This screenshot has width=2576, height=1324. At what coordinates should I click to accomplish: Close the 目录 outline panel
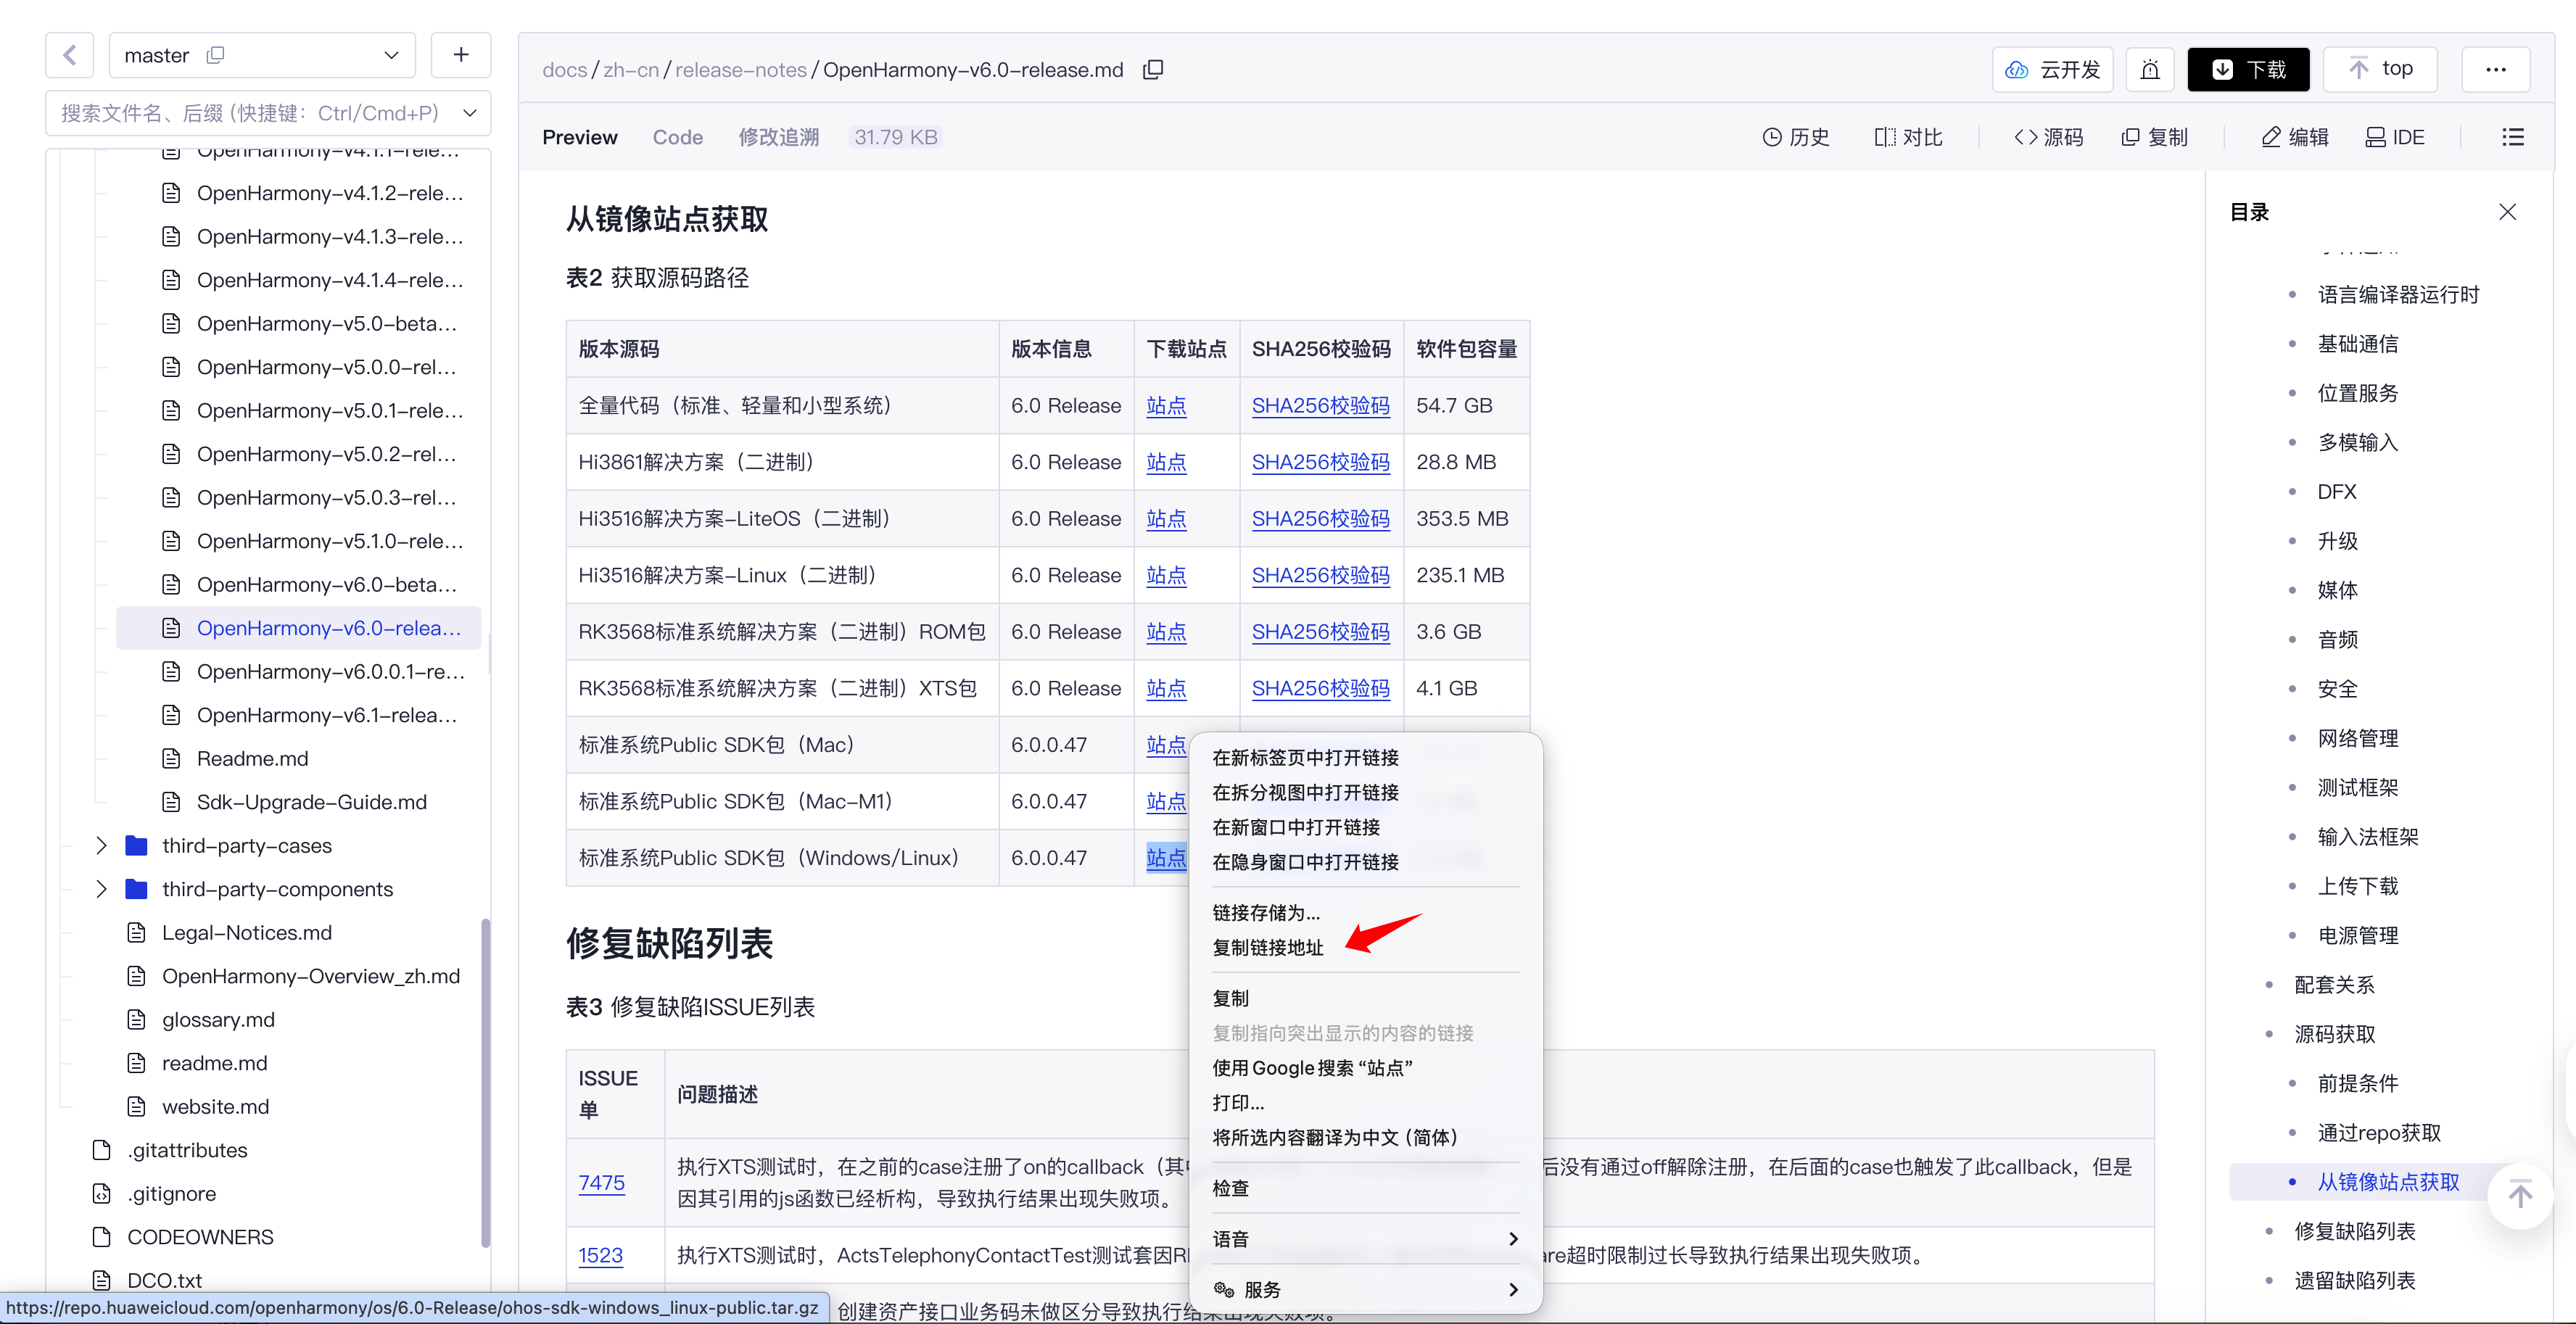pos(2508,212)
